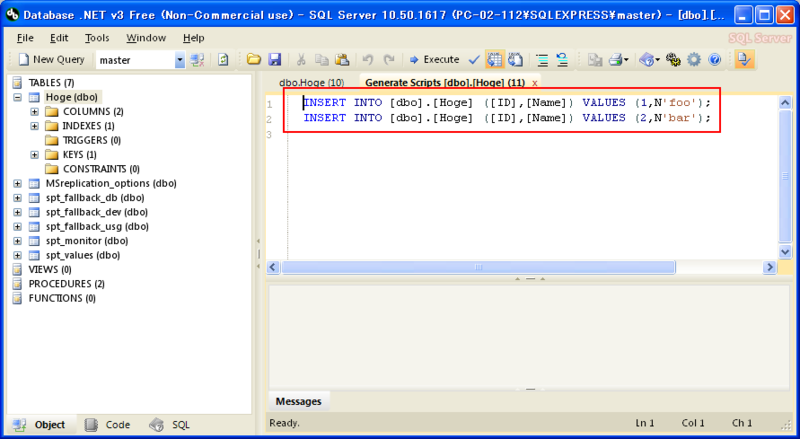This screenshot has height=439, width=800.
Task: Open the printer icon dropdown arrow
Action: [626, 60]
